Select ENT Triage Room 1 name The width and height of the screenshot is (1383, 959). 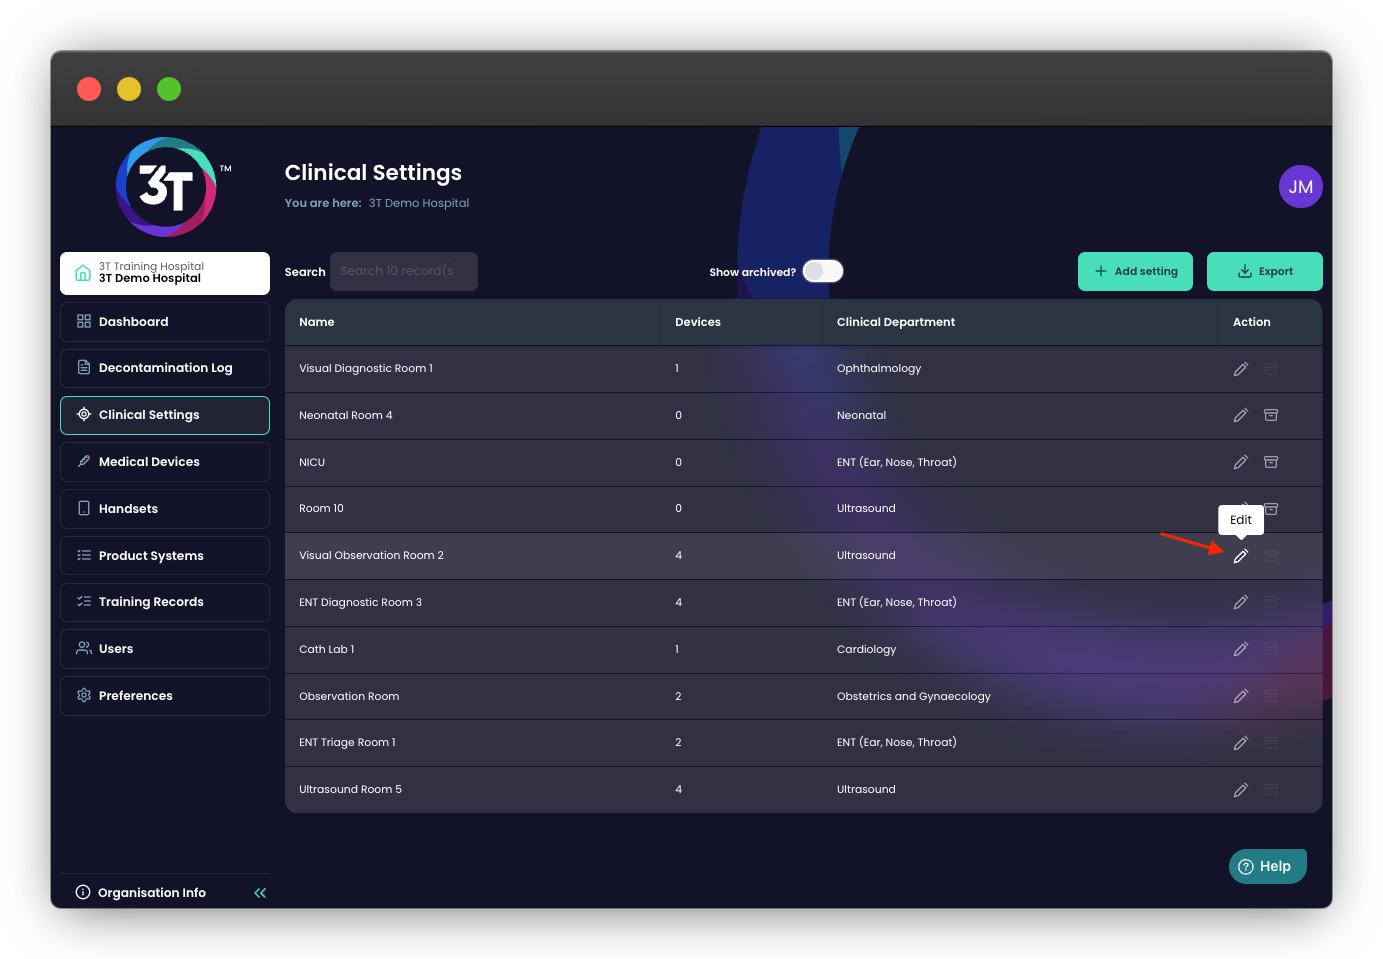347,743
